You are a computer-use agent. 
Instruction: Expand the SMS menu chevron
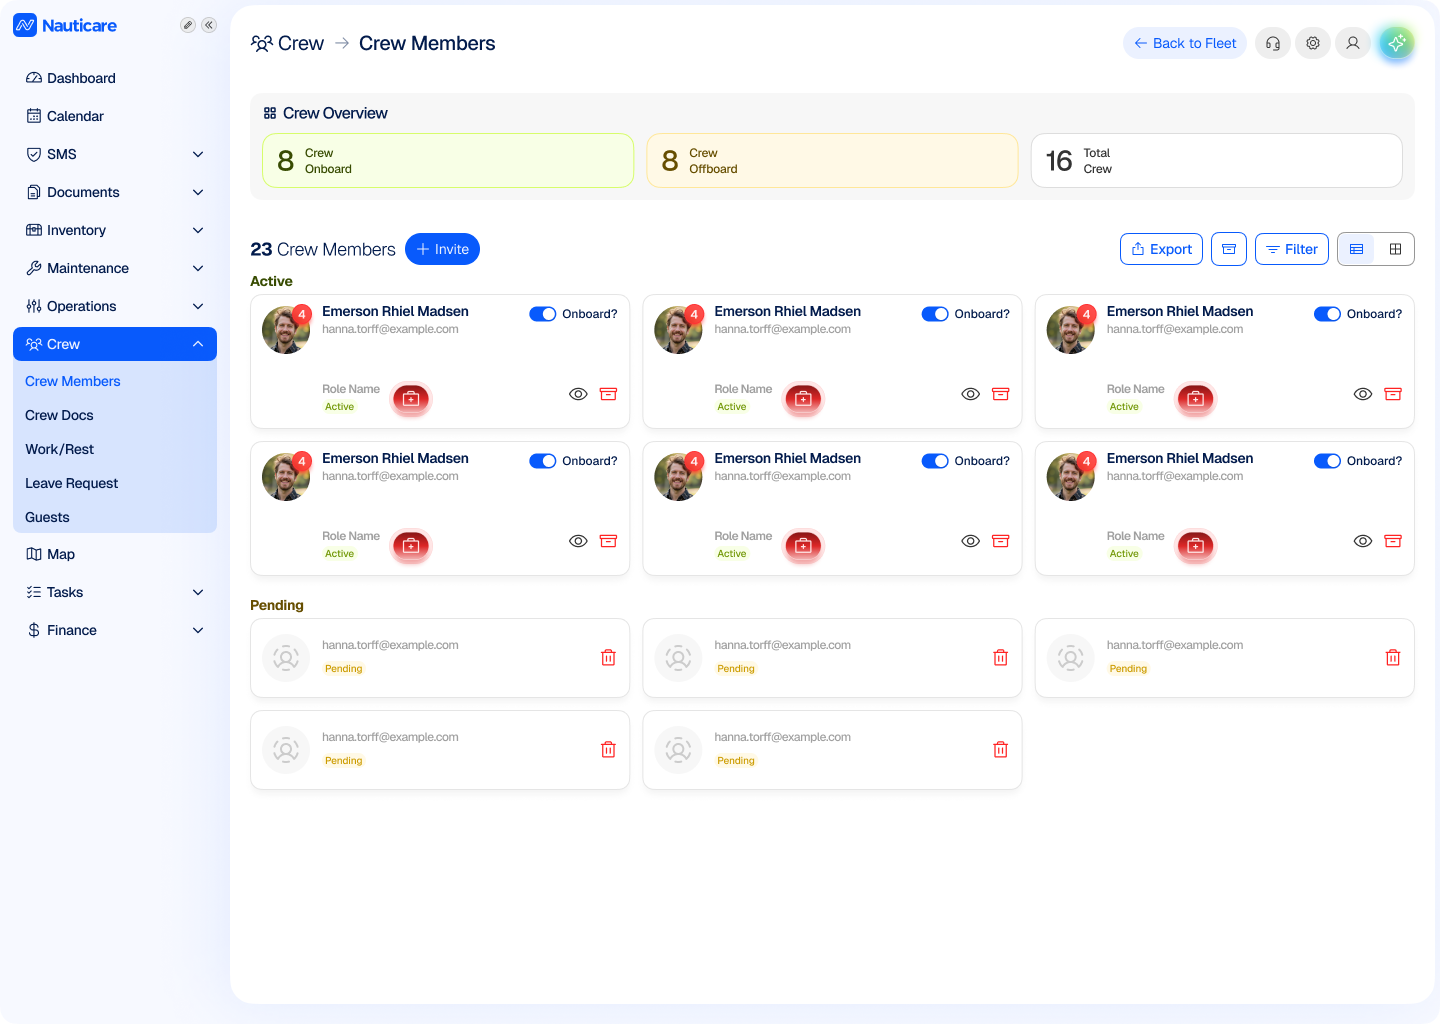click(198, 154)
